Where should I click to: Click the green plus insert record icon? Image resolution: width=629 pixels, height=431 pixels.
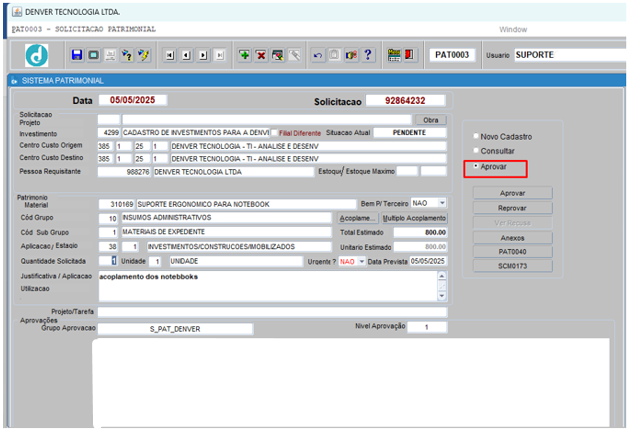(x=244, y=55)
